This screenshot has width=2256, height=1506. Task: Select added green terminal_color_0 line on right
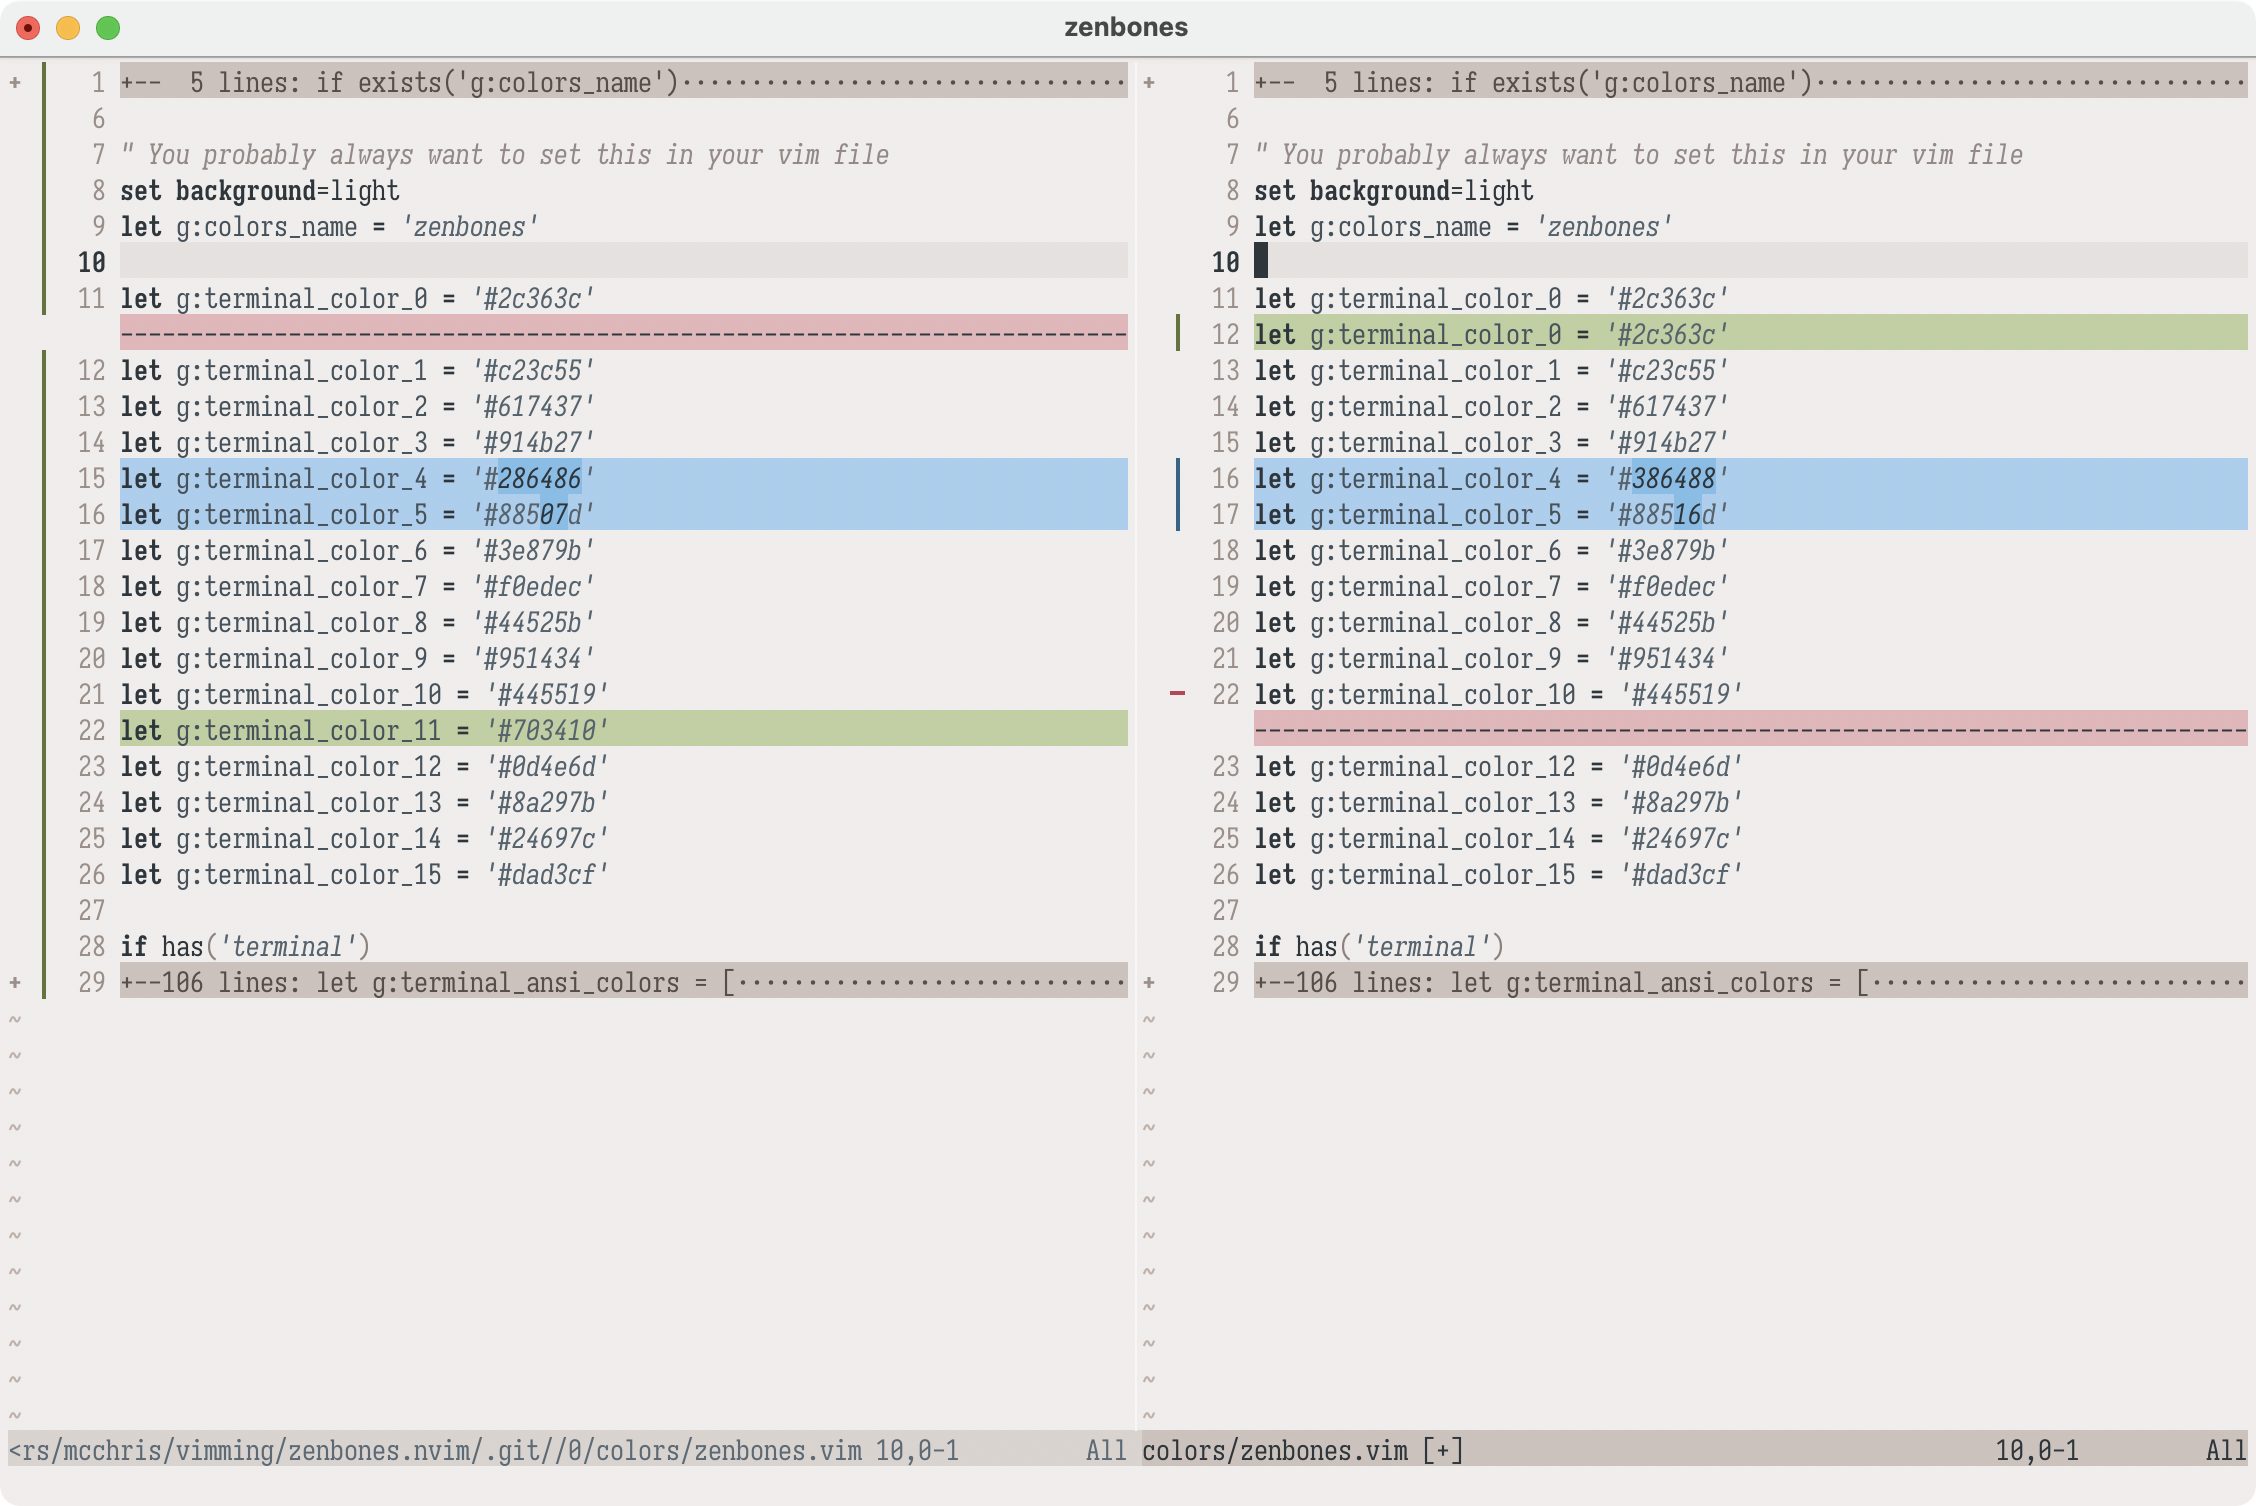[x=1490, y=334]
